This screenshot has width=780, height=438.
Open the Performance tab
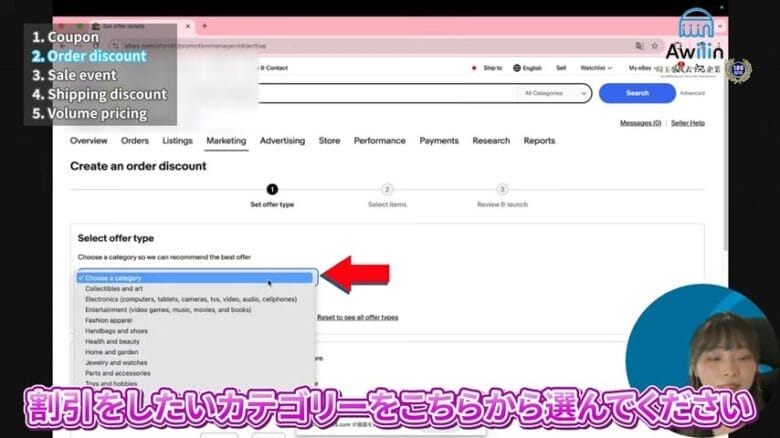click(380, 141)
